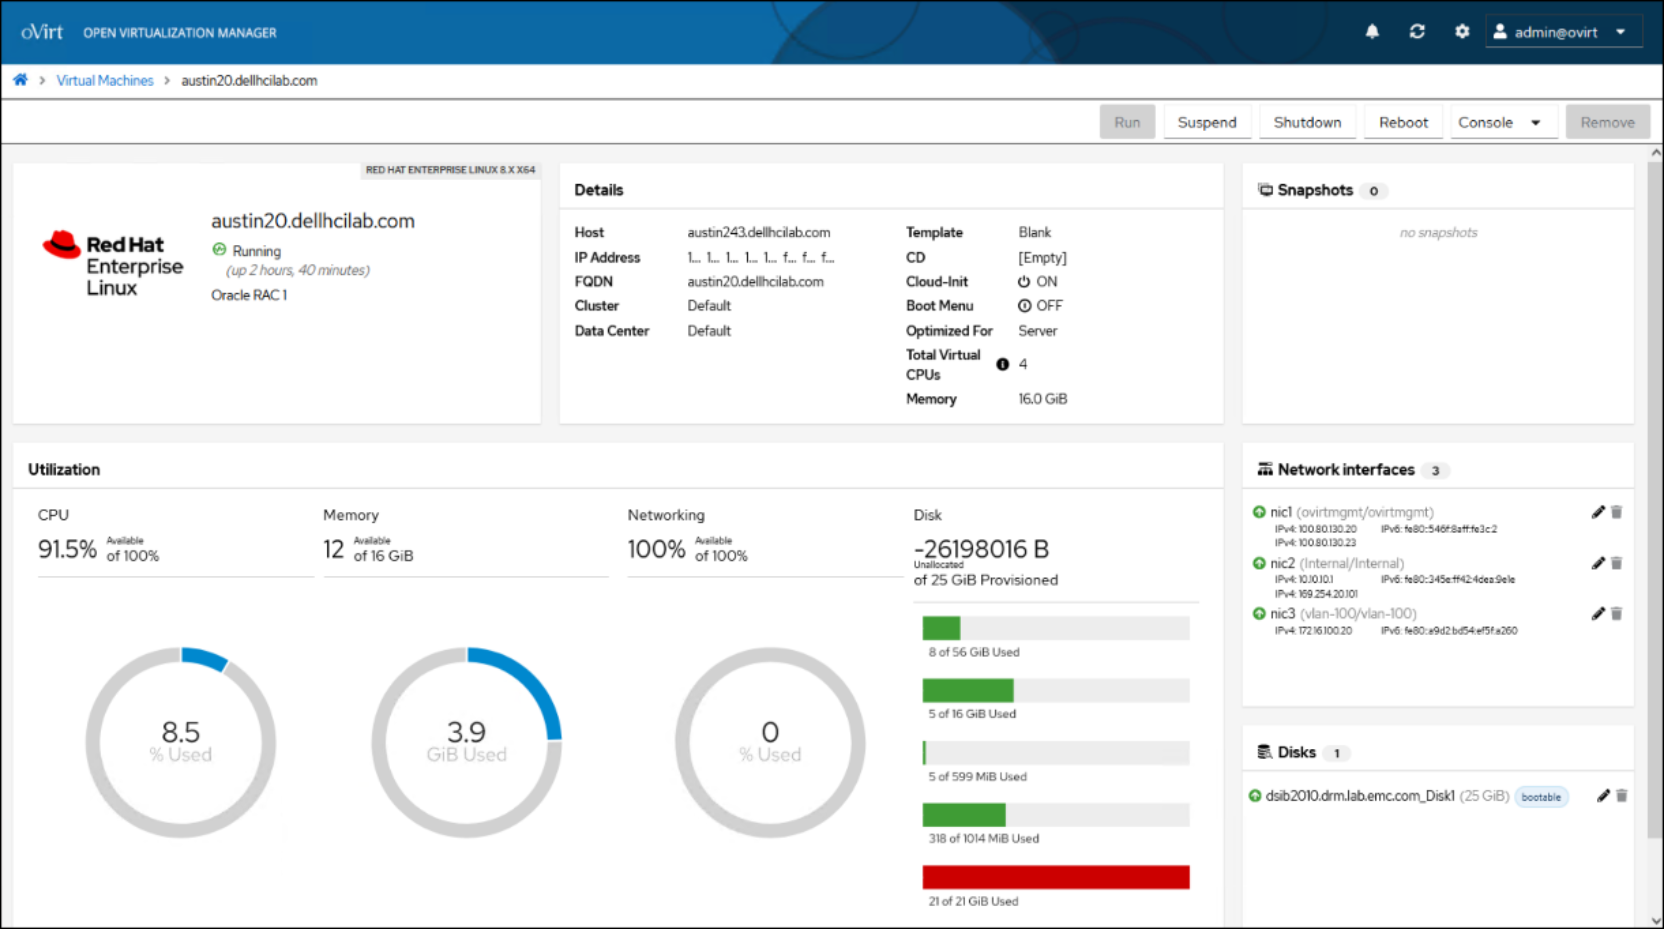This screenshot has width=1664, height=930.
Task: Click the Shutdown button
Action: (x=1307, y=122)
